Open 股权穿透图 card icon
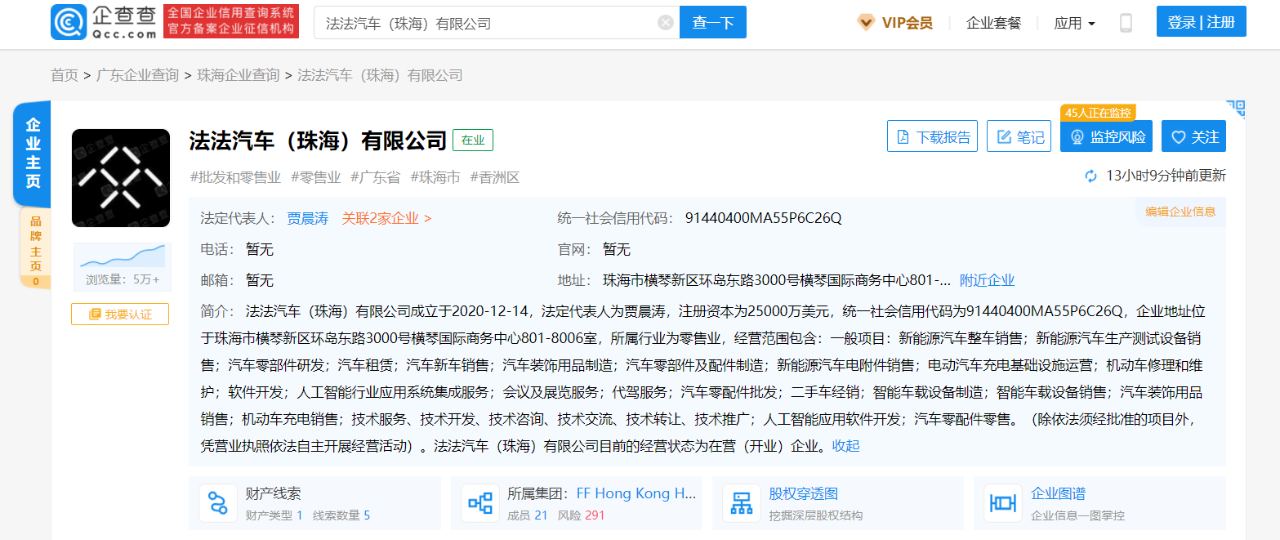 click(x=741, y=503)
